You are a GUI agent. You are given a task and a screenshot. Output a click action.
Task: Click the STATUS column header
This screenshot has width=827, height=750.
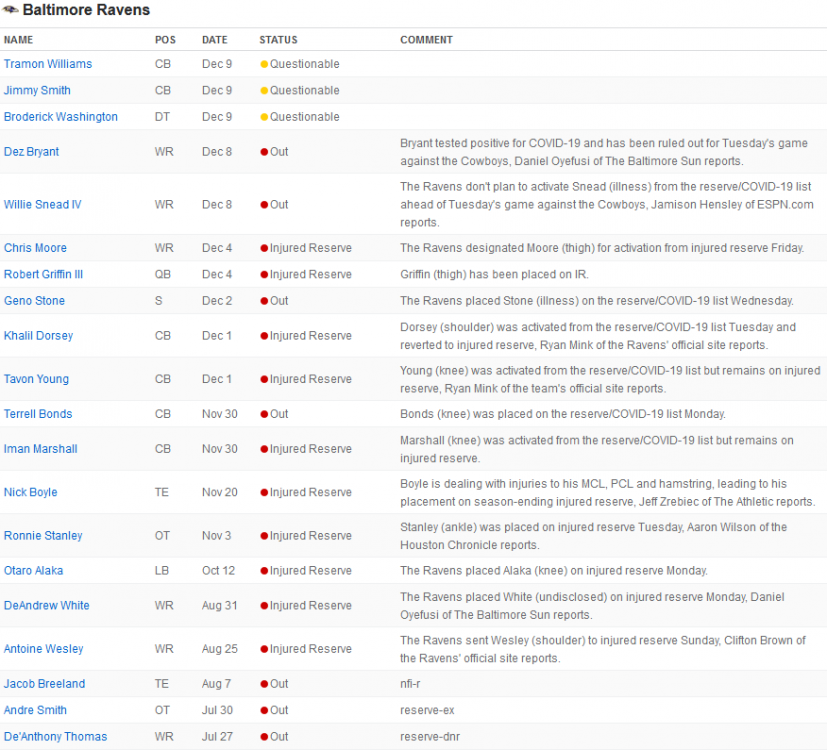(278, 40)
